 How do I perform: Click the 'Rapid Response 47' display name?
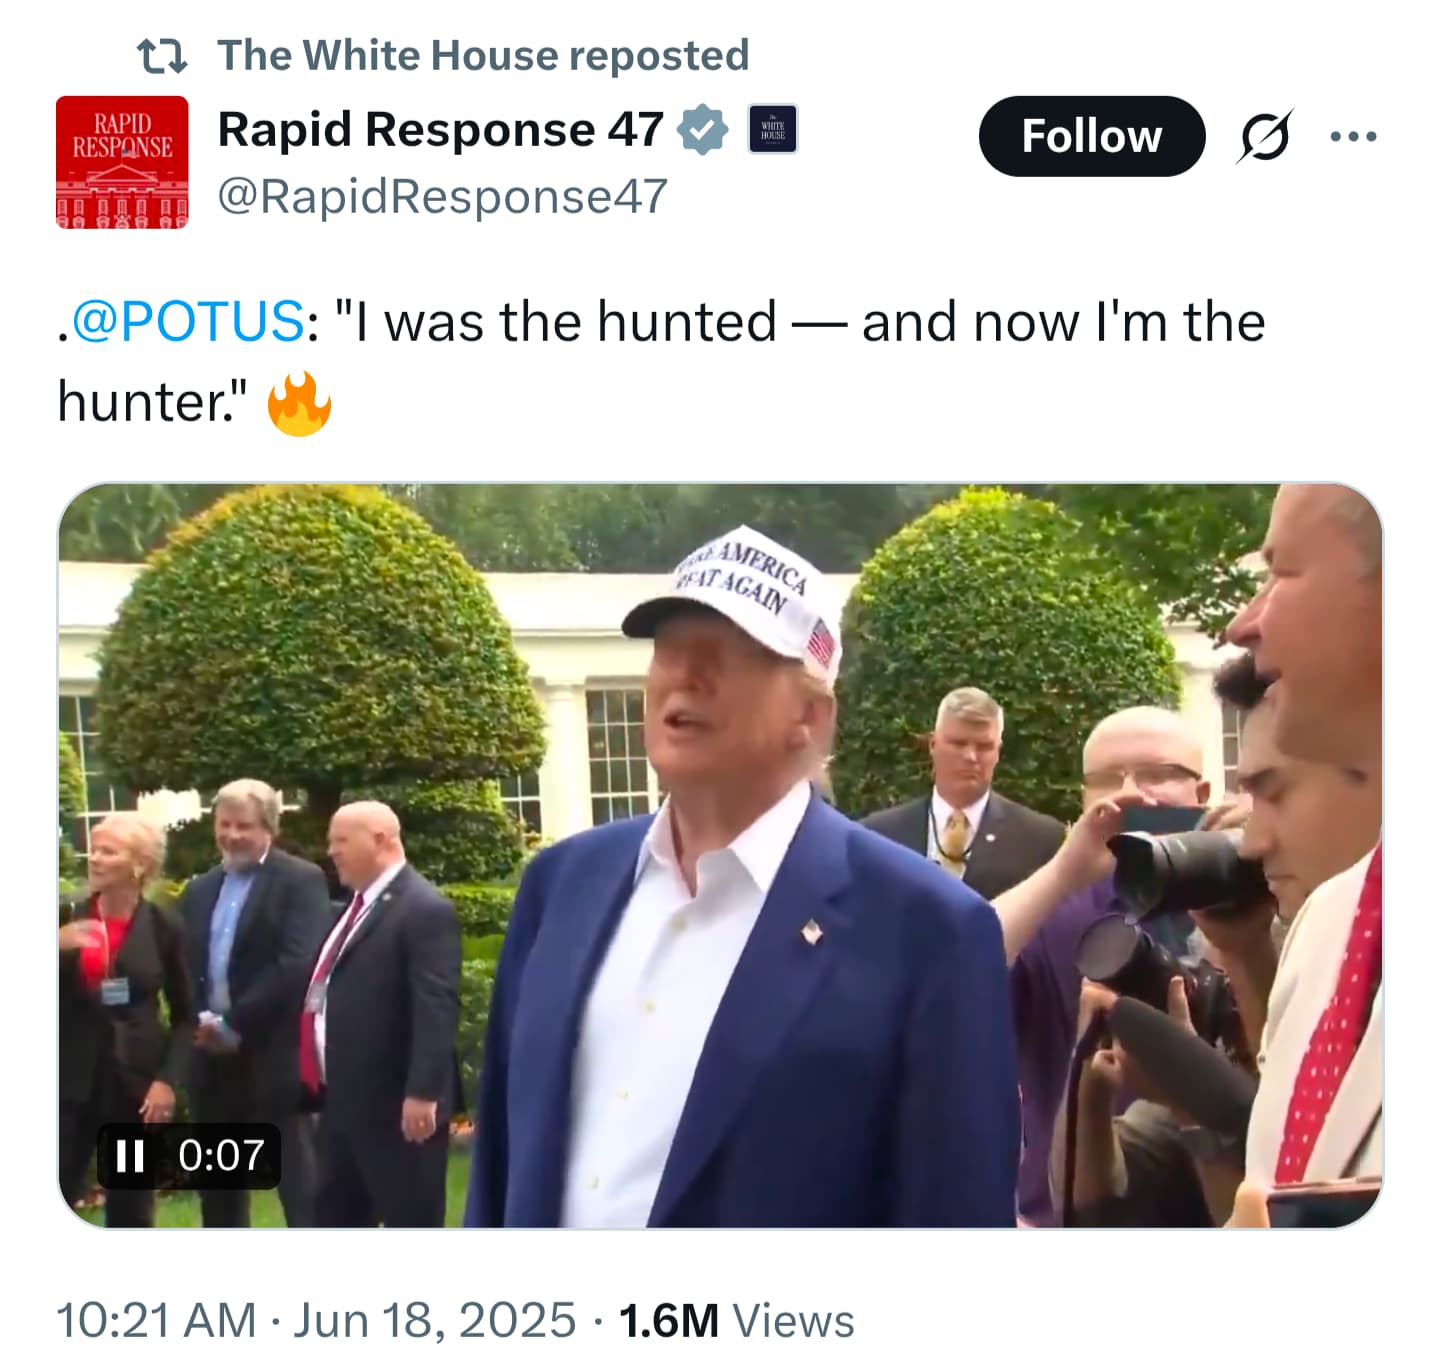coord(440,130)
